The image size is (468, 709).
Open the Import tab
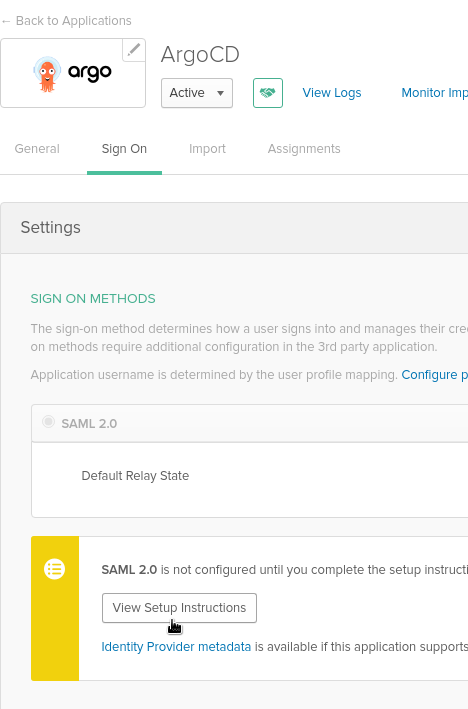tap(207, 149)
